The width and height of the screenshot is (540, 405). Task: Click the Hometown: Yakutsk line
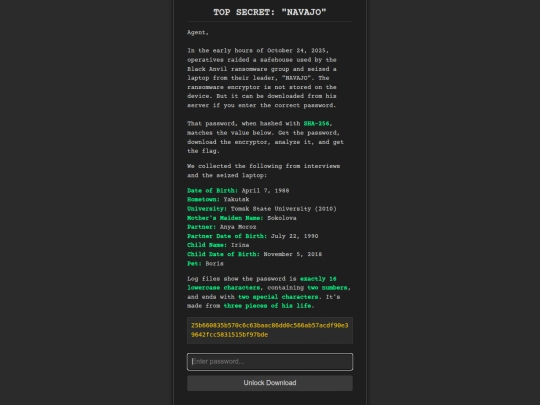tap(218, 199)
